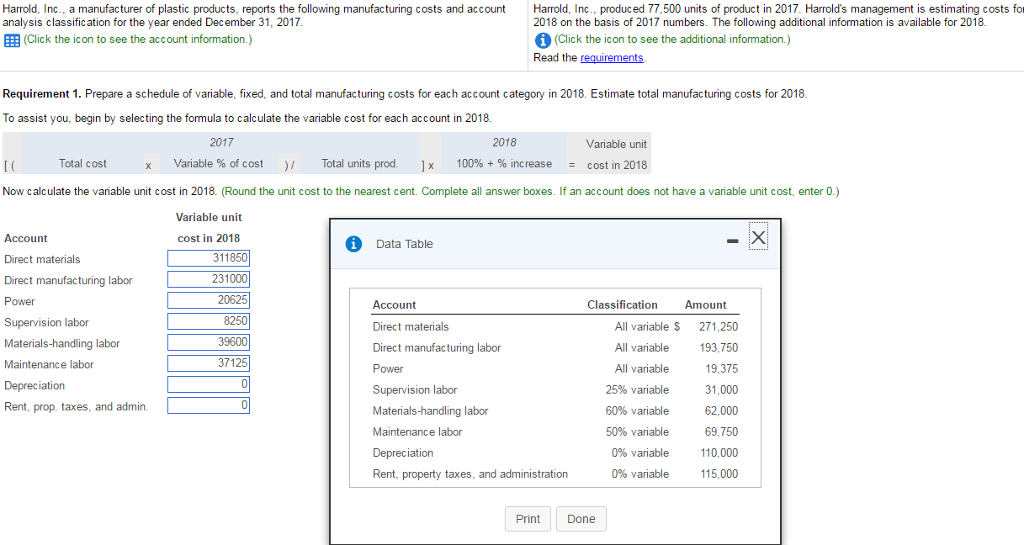The image size is (1024, 545).
Task: Click the 'Amount' column header
Action: pos(705,305)
